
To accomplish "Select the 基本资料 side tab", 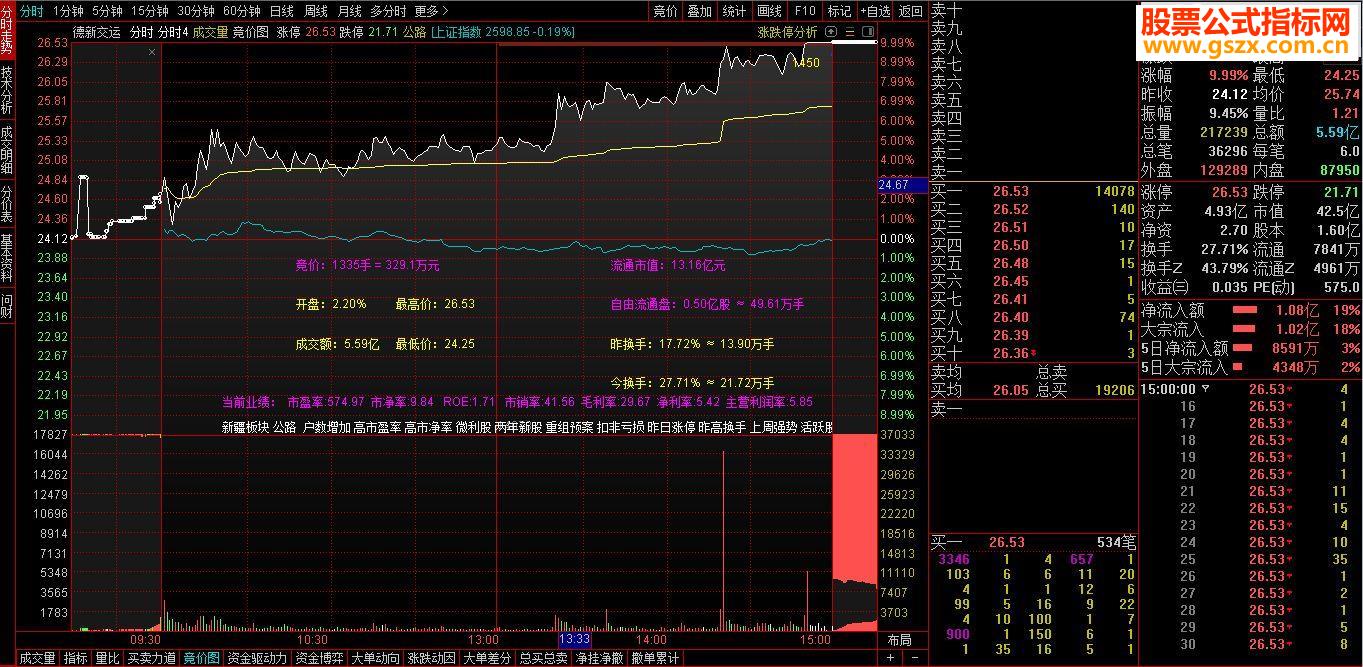I will (x=7, y=257).
